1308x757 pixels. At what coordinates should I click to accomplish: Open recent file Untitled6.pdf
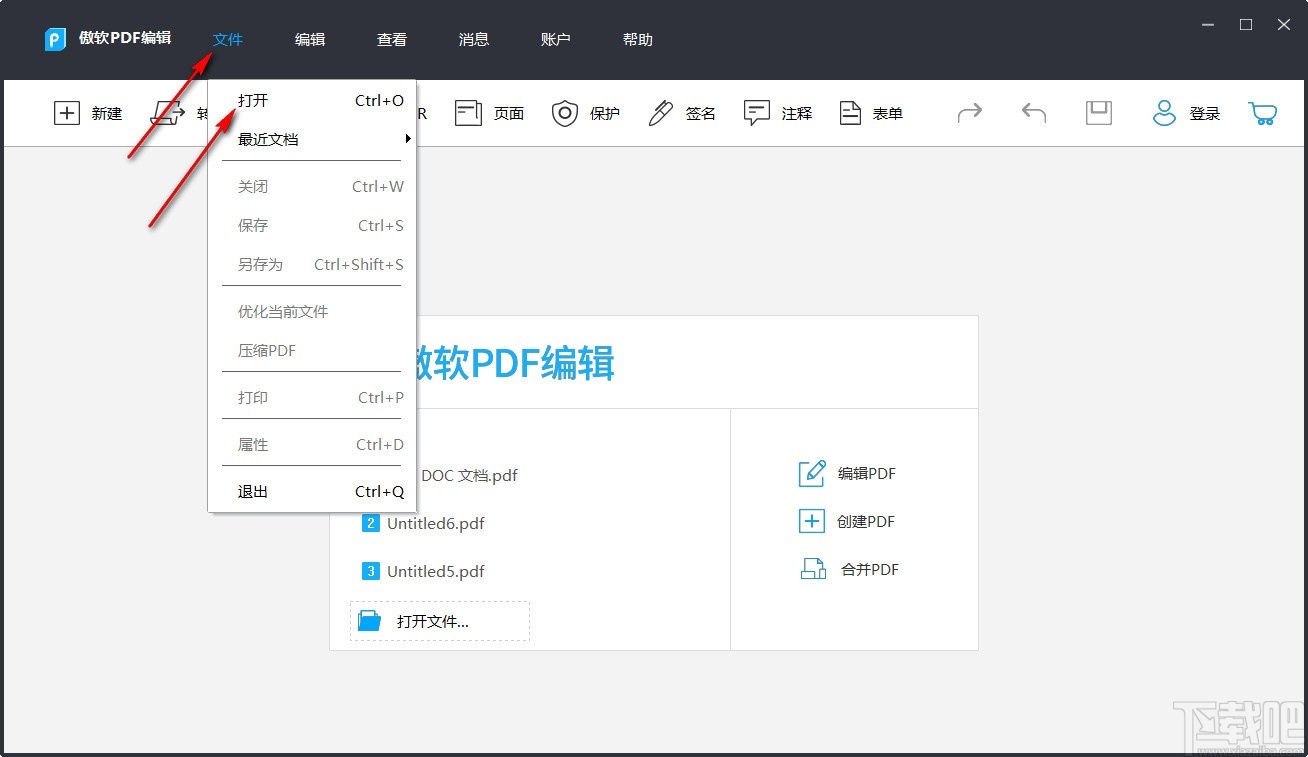[437, 523]
